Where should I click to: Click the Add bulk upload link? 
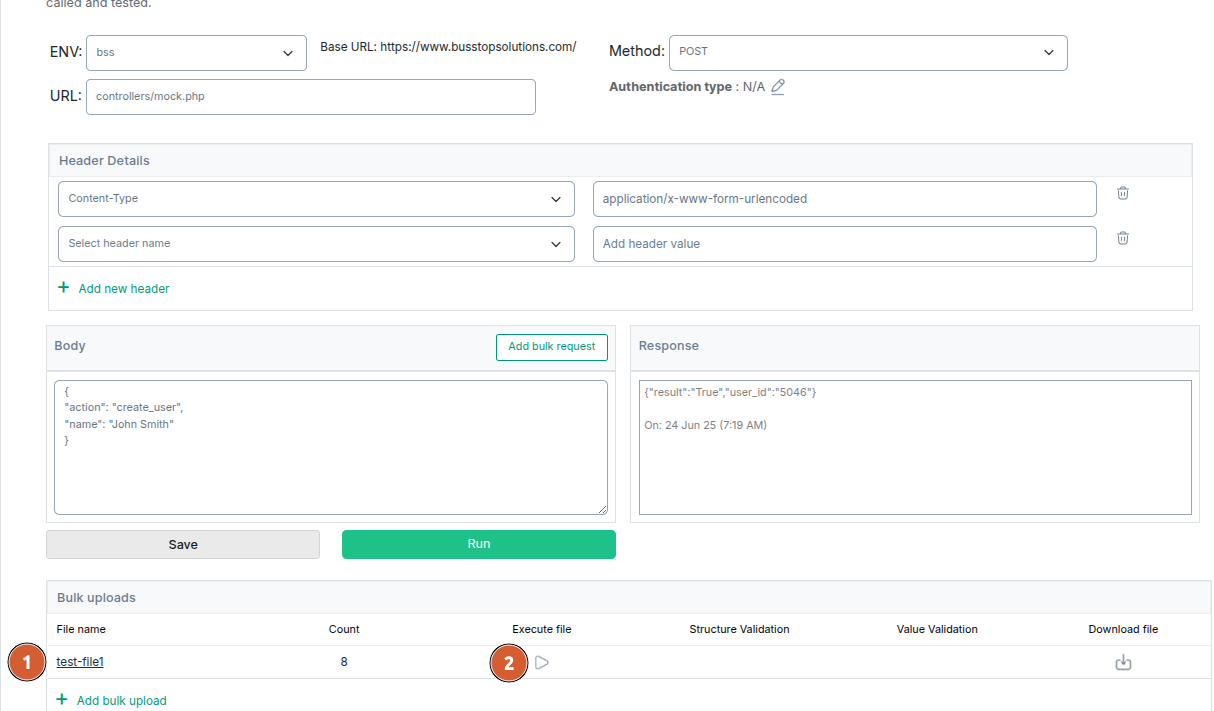122,701
